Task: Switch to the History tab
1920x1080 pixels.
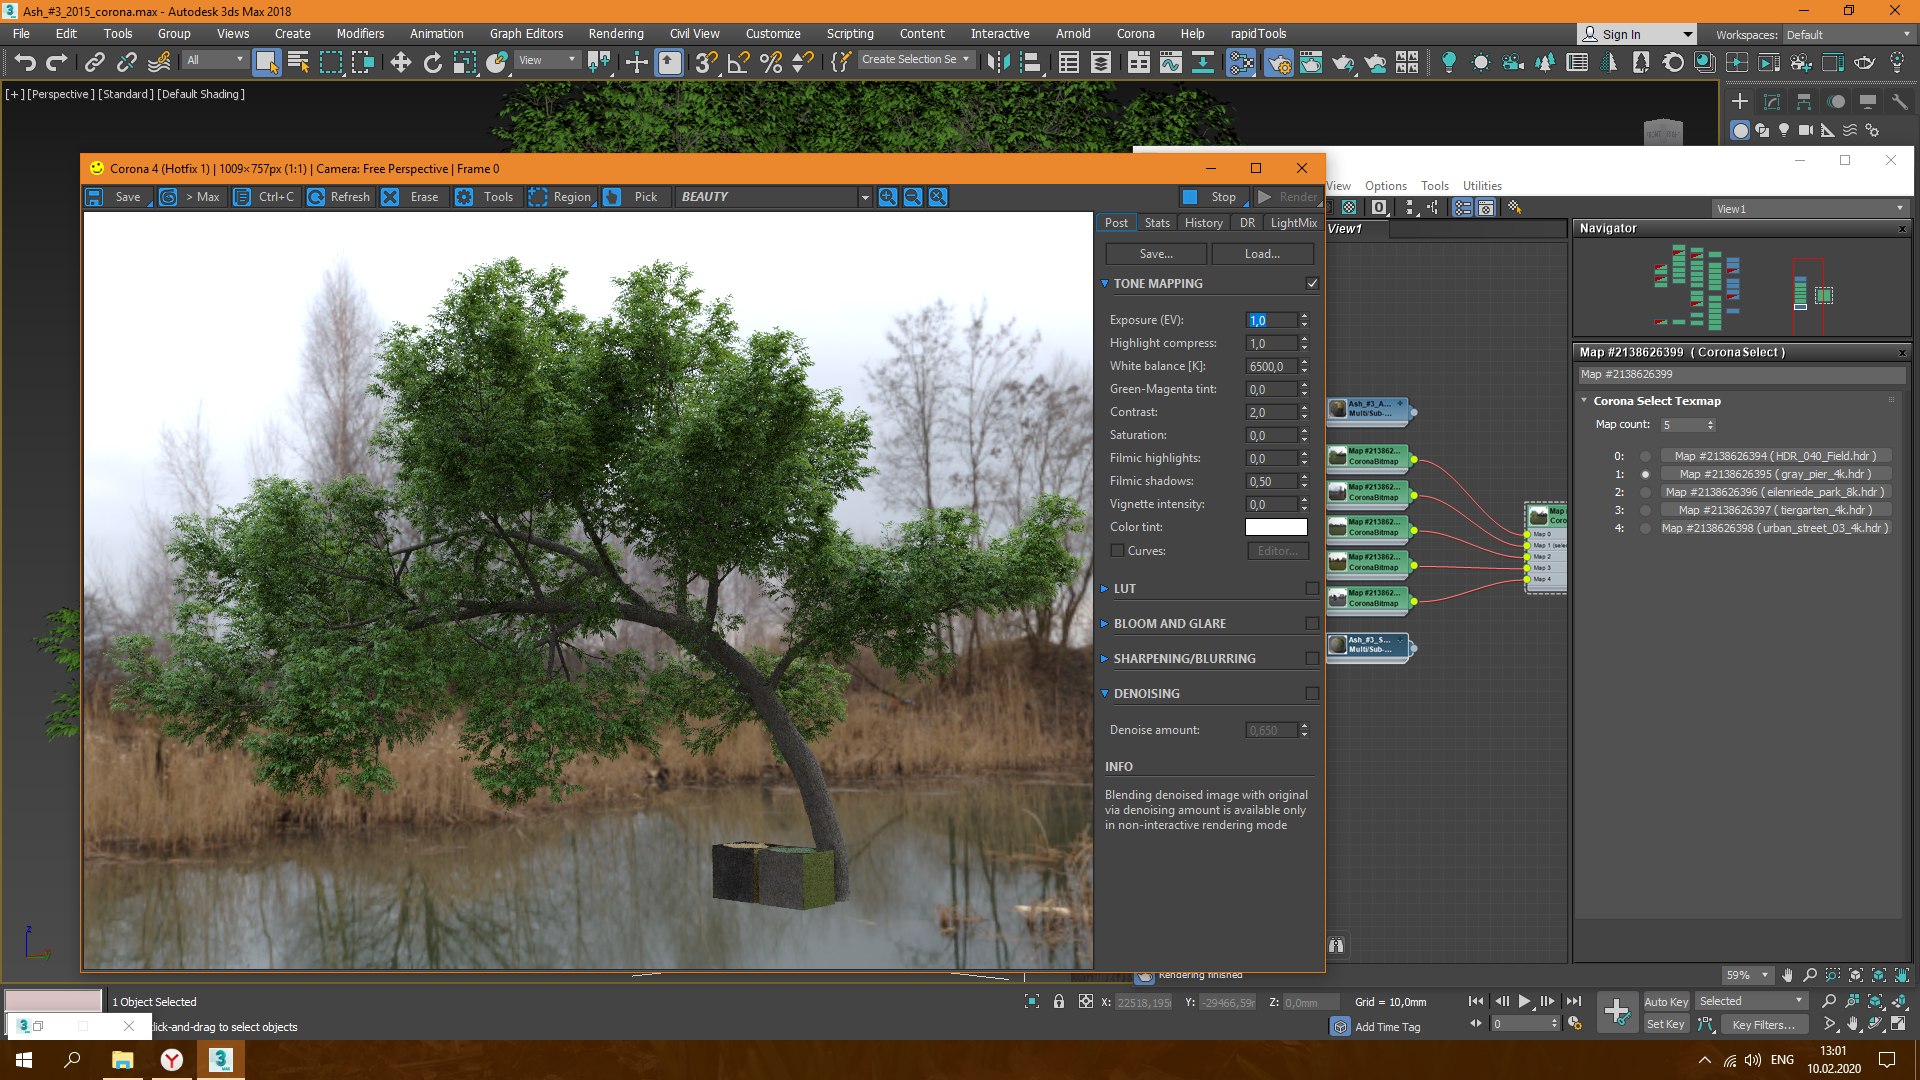Action: tap(1203, 223)
